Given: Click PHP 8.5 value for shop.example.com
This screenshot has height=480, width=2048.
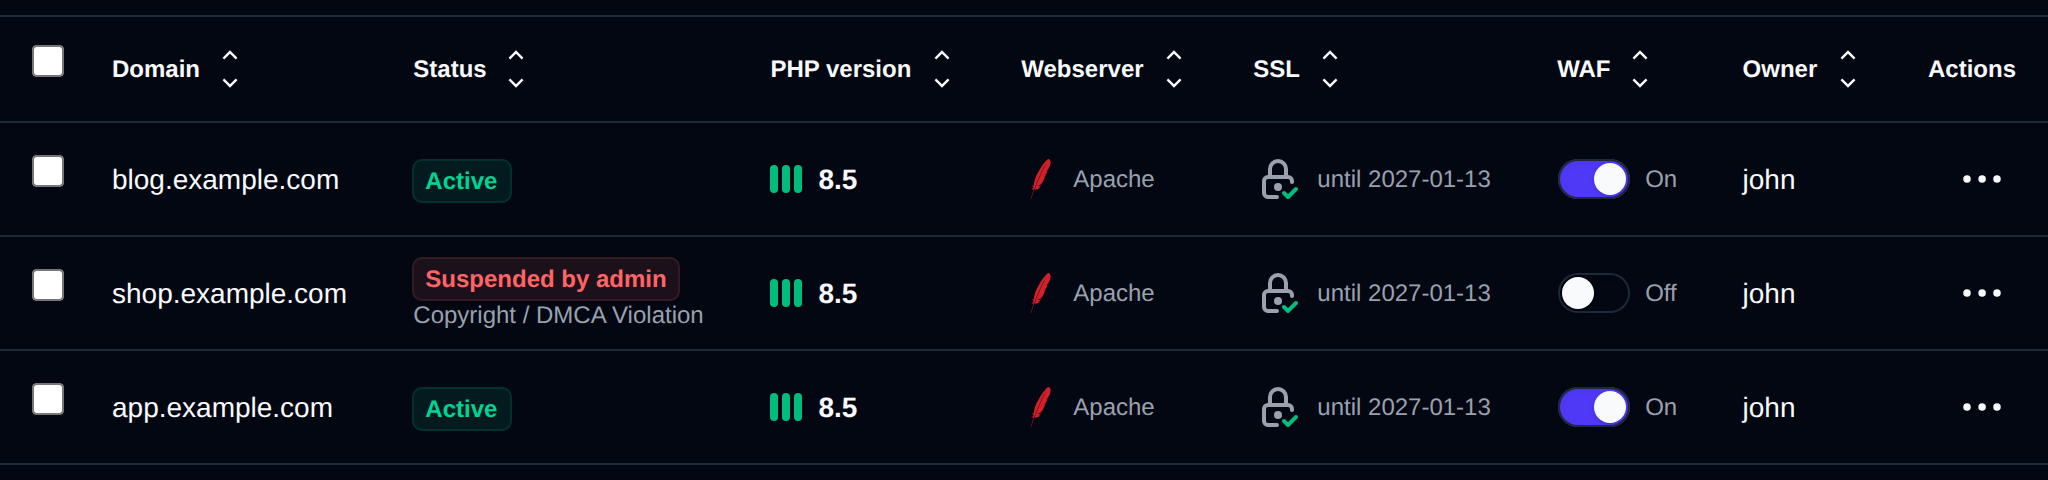Looking at the screenshot, I should click(838, 294).
